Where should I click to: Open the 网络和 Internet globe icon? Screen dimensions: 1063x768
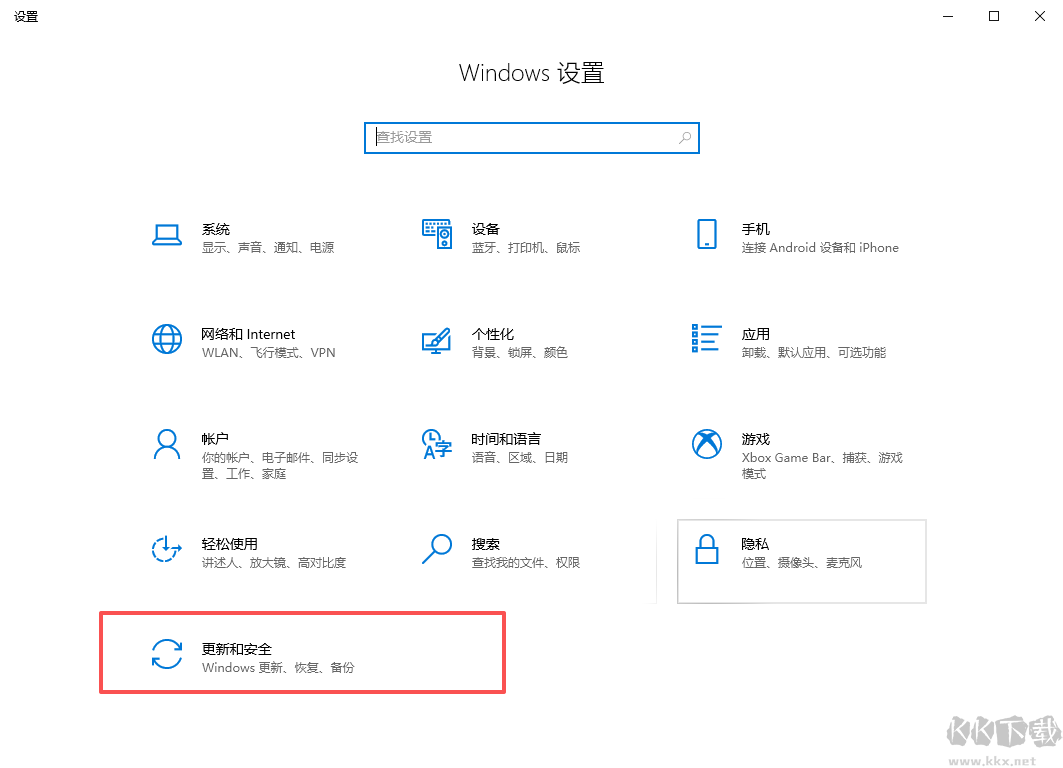click(167, 339)
